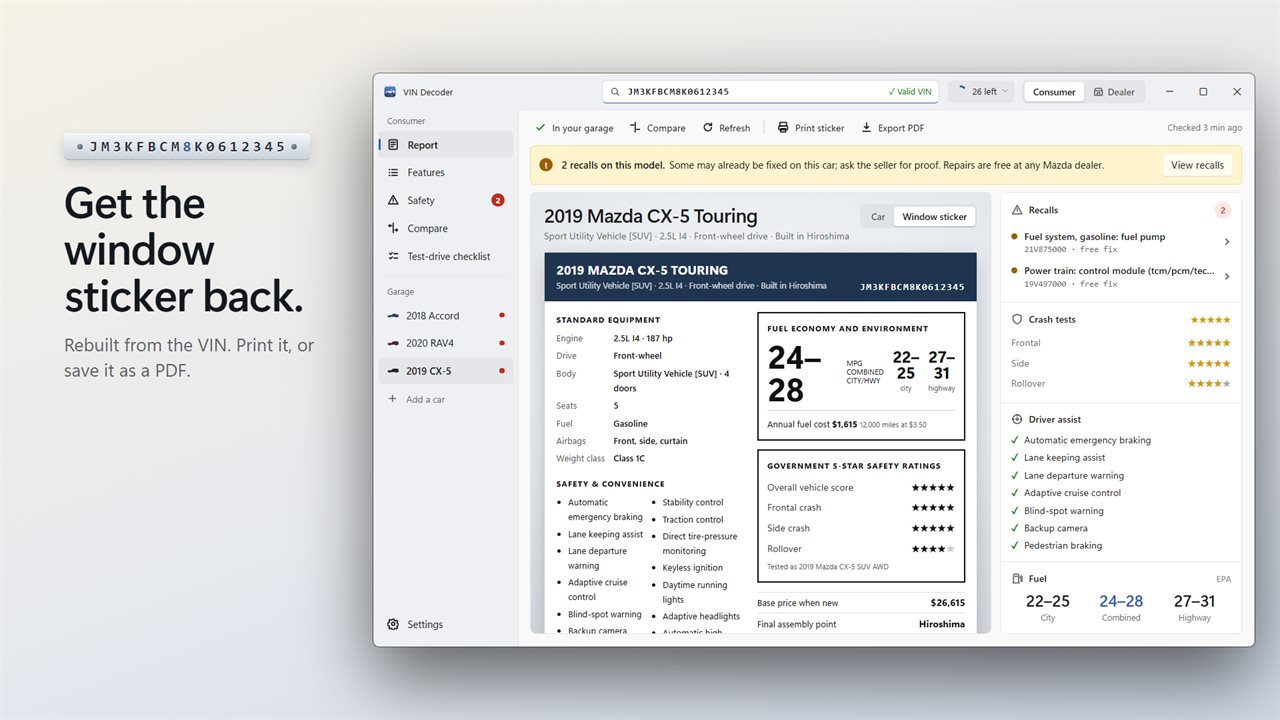
Task: Export the report as PDF
Action: pyautogui.click(x=893, y=128)
